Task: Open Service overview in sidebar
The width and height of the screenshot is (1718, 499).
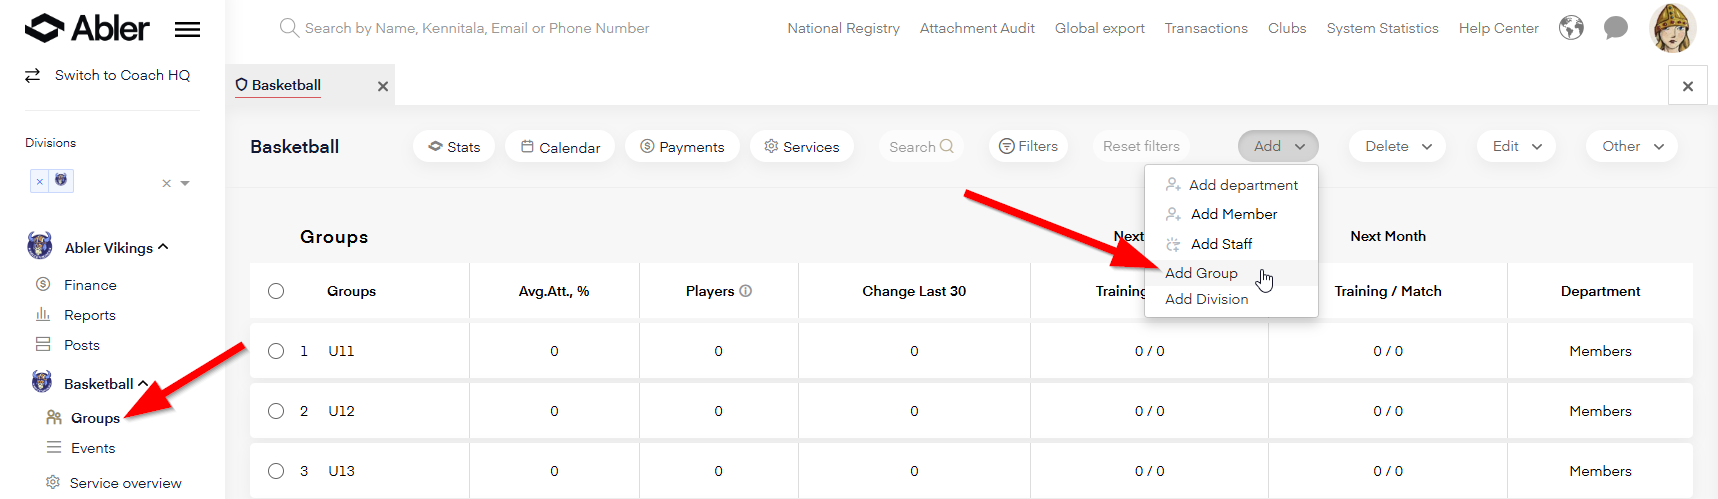Action: point(126,483)
